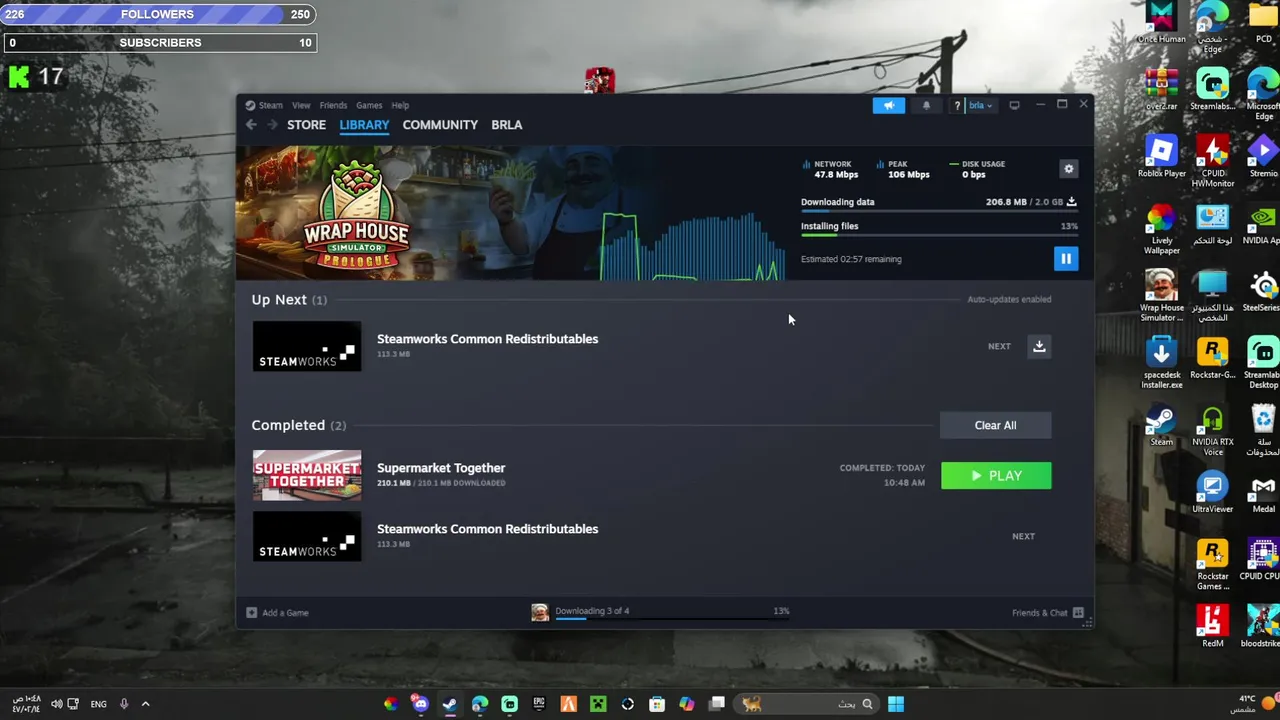Open Steam from the taskbar
Viewport: 1280px width, 720px height.
pyautogui.click(x=450, y=704)
